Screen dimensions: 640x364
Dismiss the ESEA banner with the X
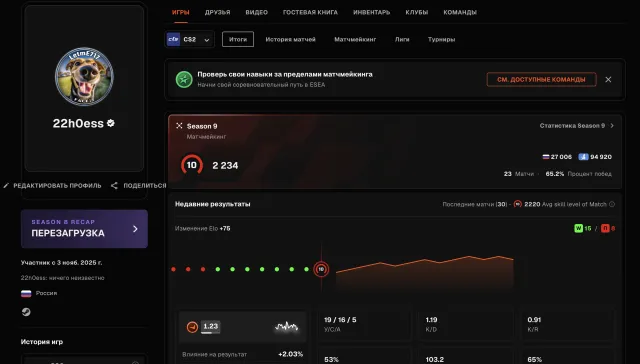pos(608,80)
